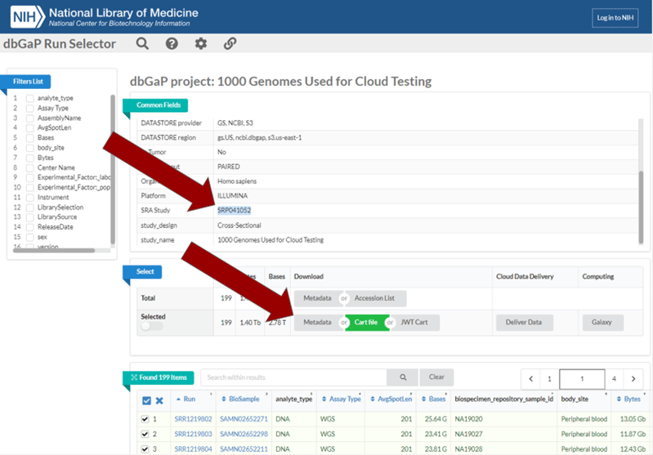The image size is (653, 455).
Task: Sort table by Bytes column
Action: (629, 399)
